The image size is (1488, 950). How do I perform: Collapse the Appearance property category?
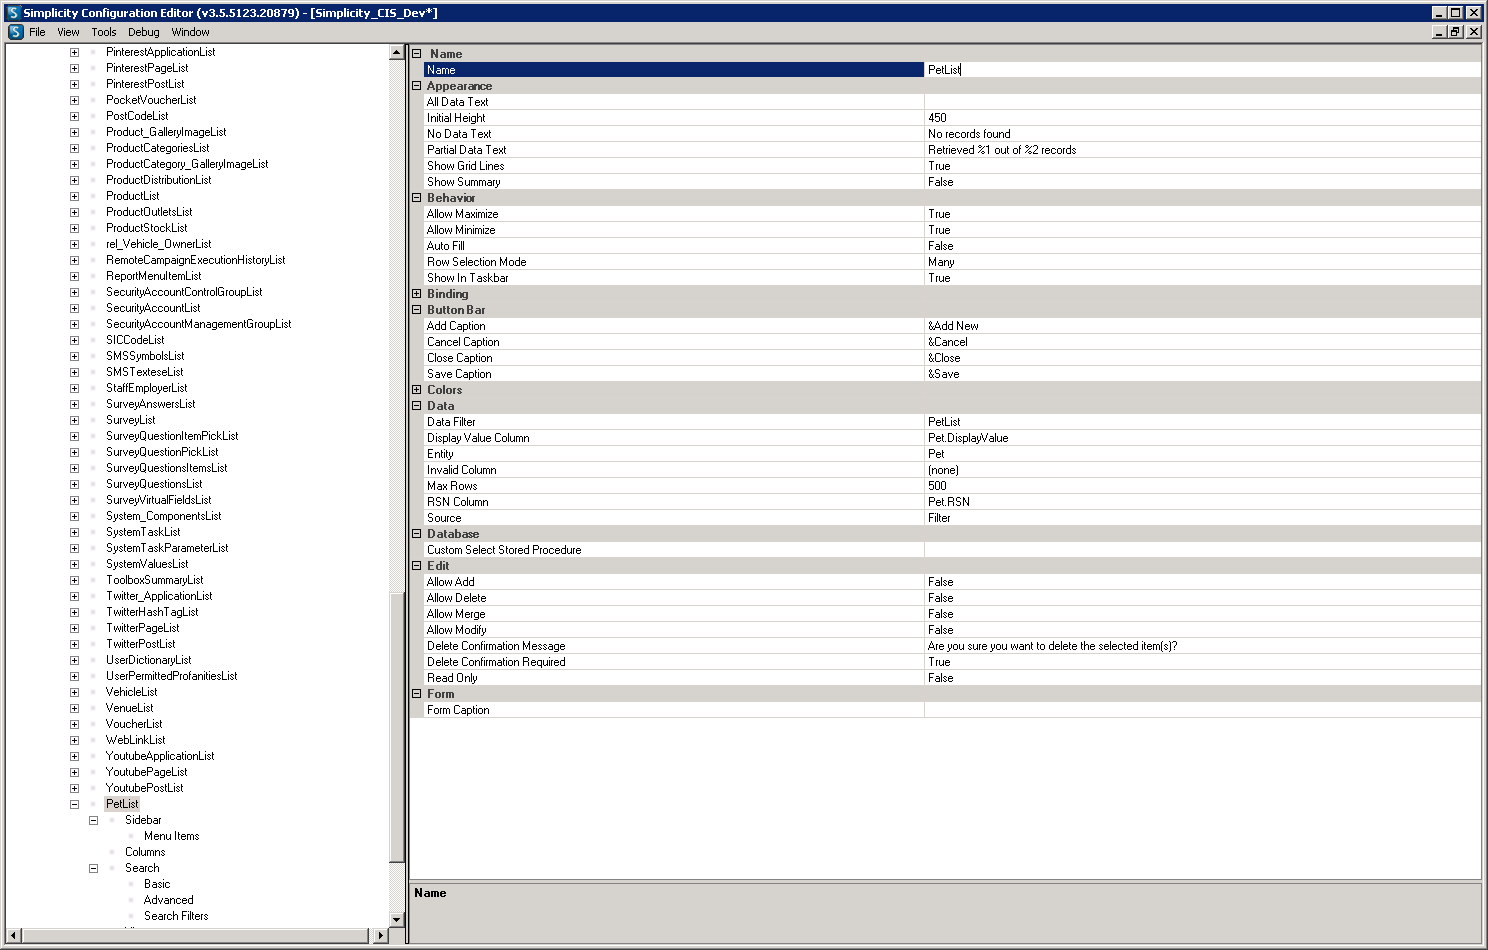417,86
